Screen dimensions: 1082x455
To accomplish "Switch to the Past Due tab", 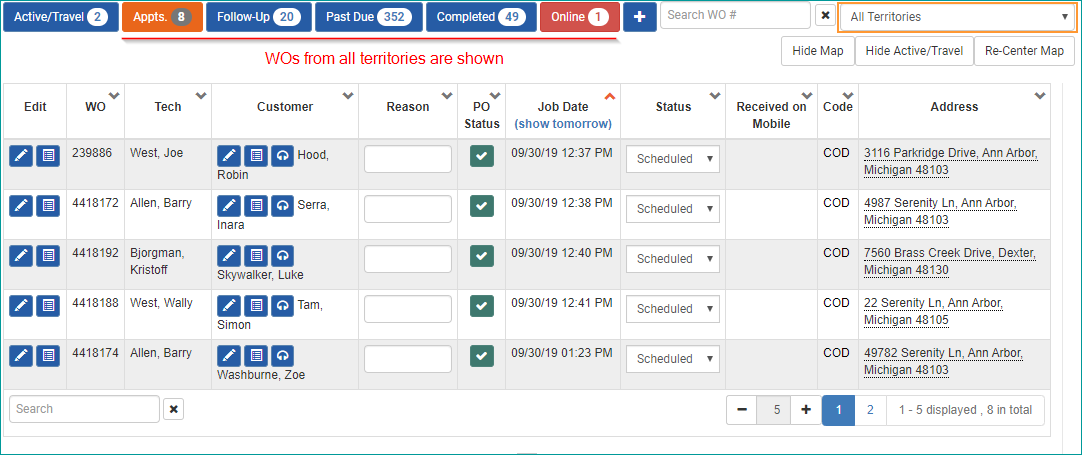I will pyautogui.click(x=367, y=17).
